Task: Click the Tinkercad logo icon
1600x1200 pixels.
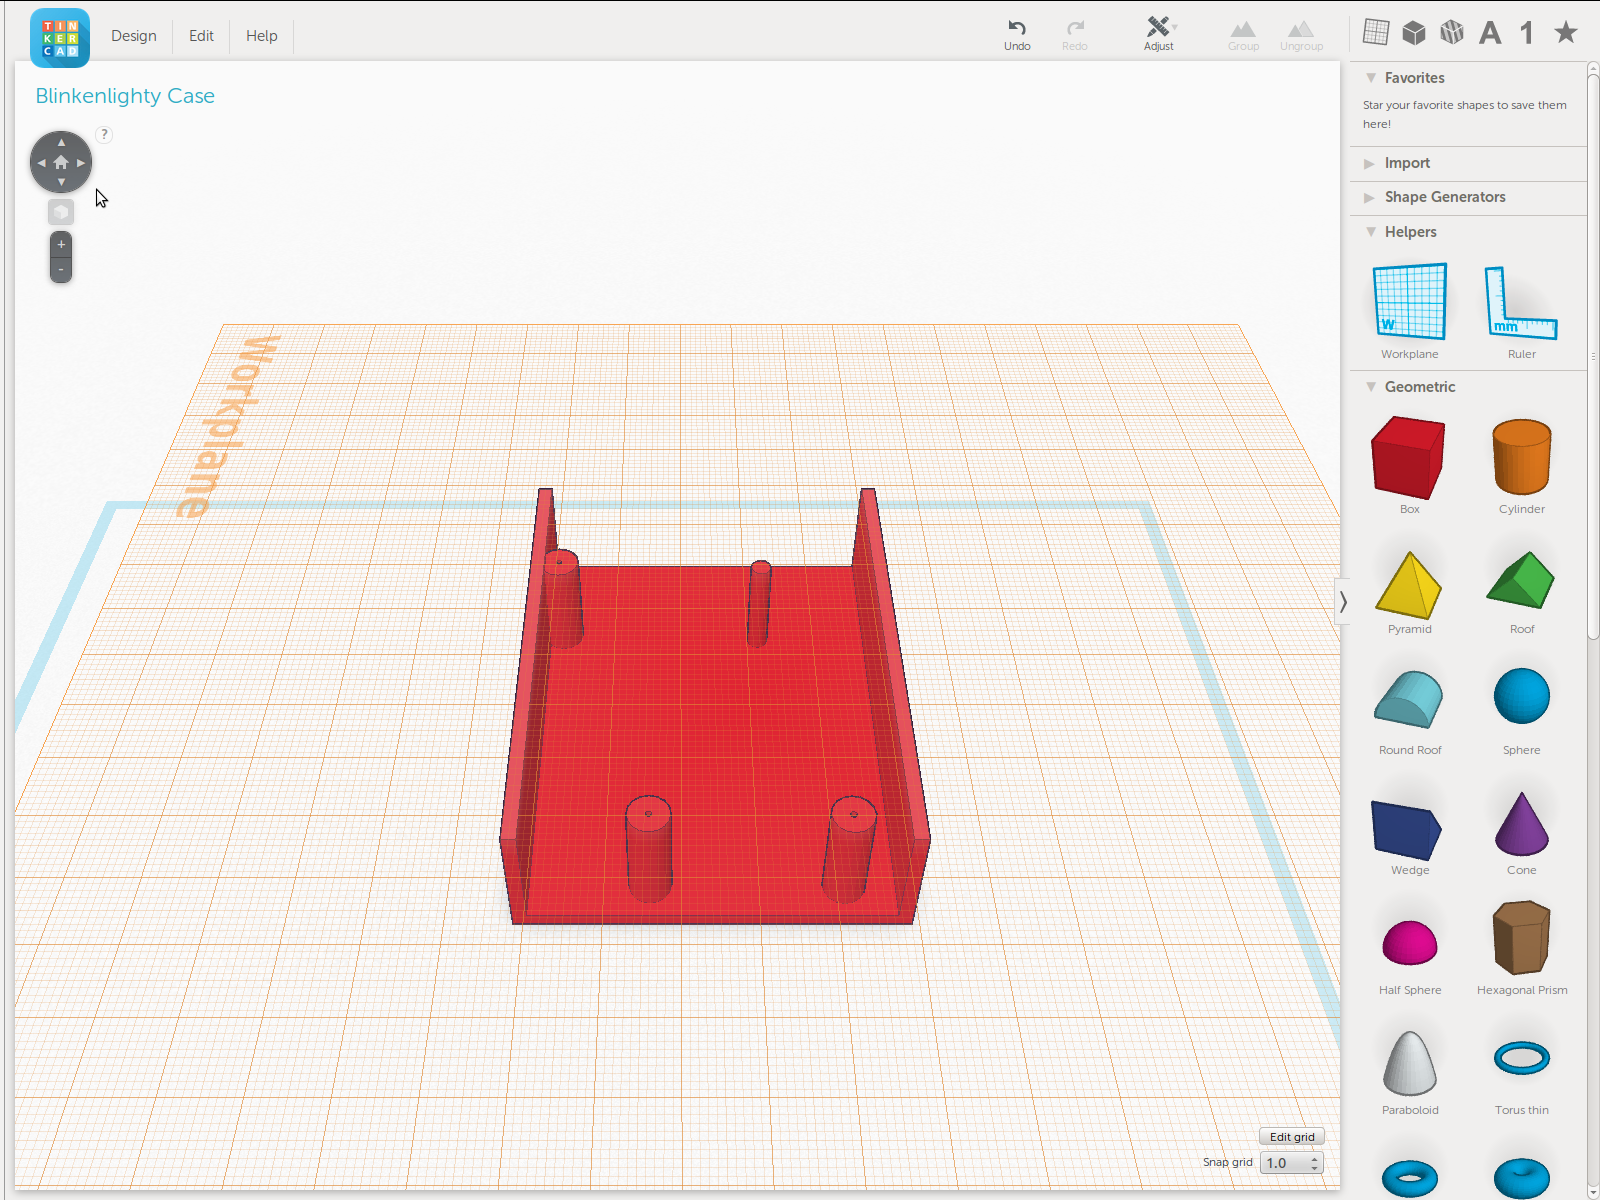Action: 60,37
